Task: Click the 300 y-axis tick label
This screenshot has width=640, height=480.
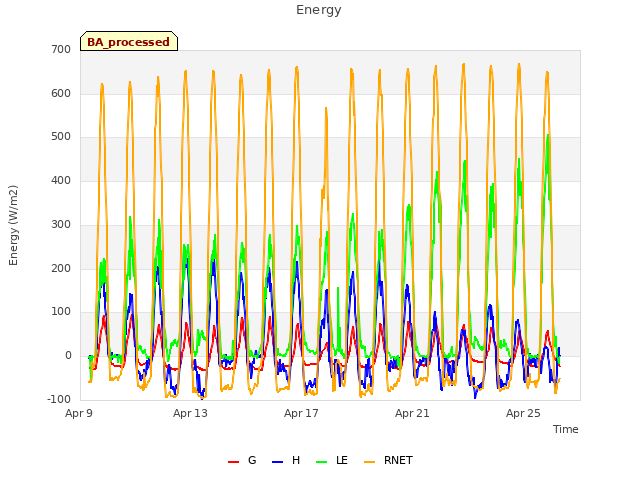Action: point(61,224)
